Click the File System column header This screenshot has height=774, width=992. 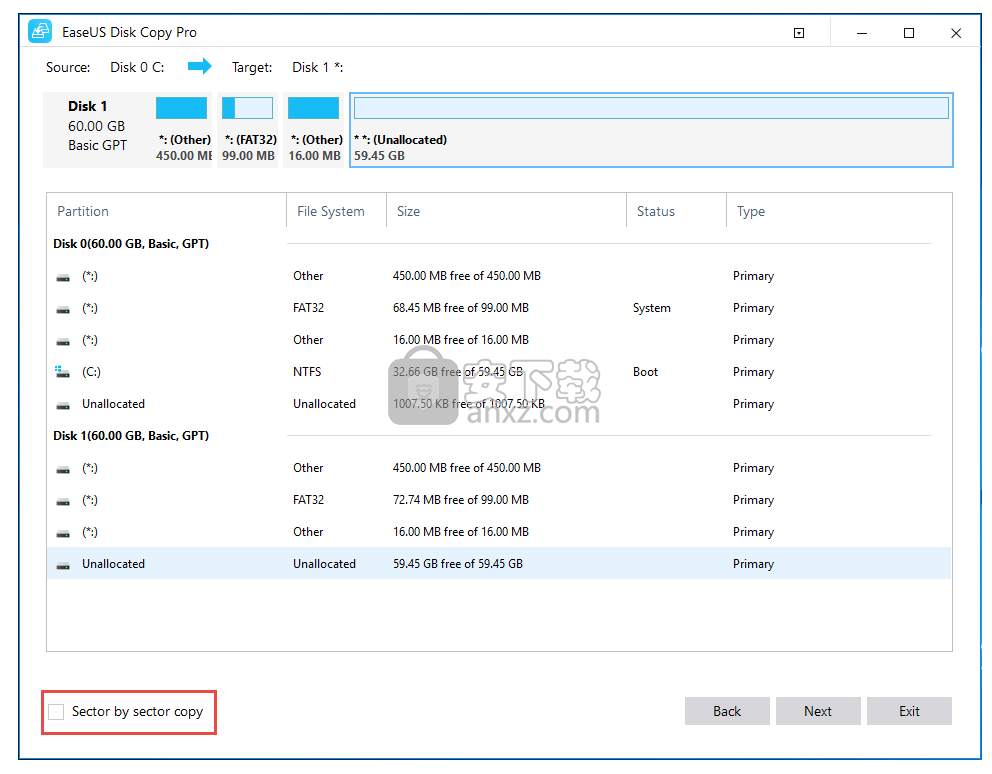click(331, 211)
